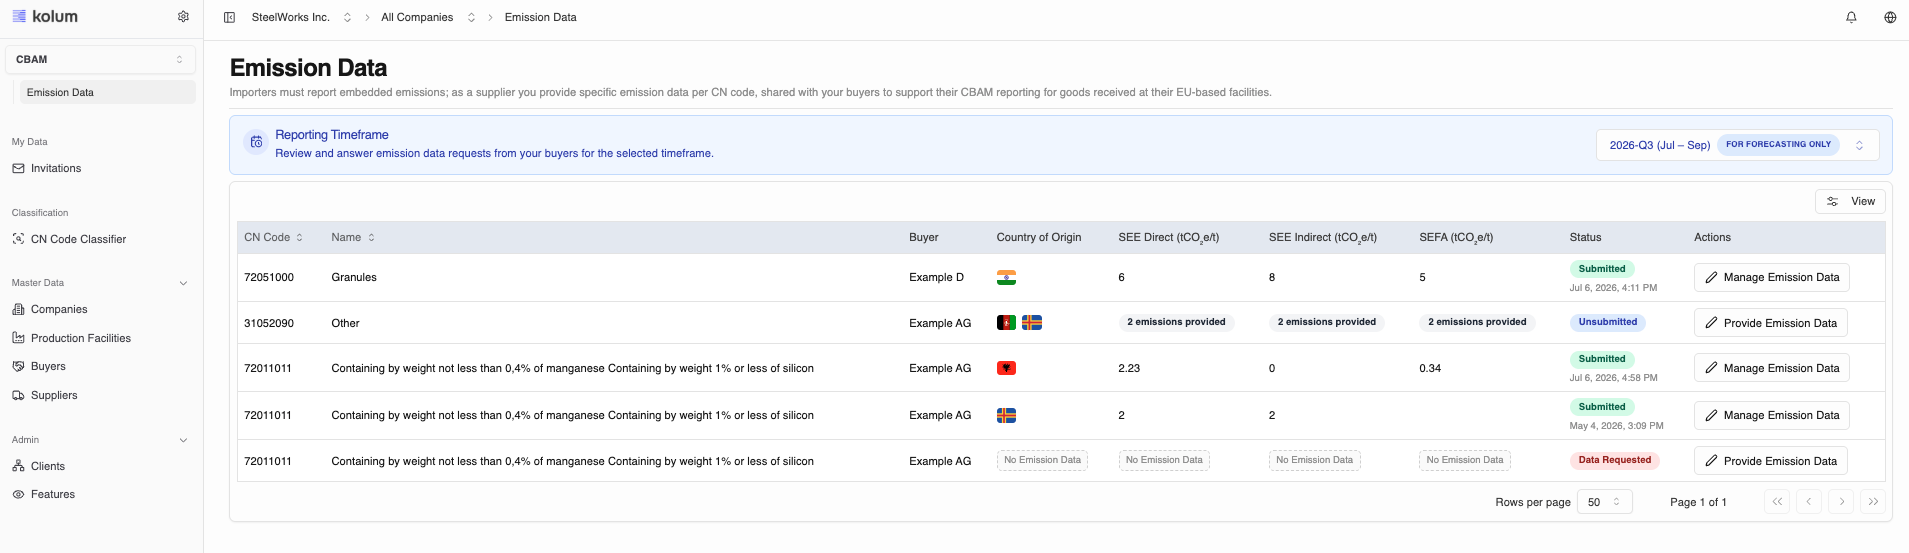
Task: Click Albania flag in 2.23 row
Action: (x=1006, y=368)
